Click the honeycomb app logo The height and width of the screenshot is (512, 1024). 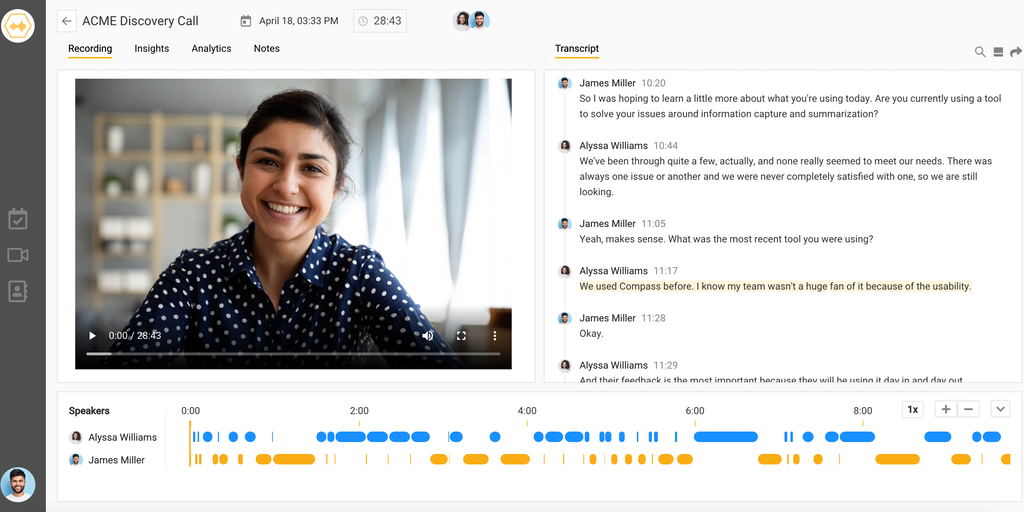coord(18,25)
